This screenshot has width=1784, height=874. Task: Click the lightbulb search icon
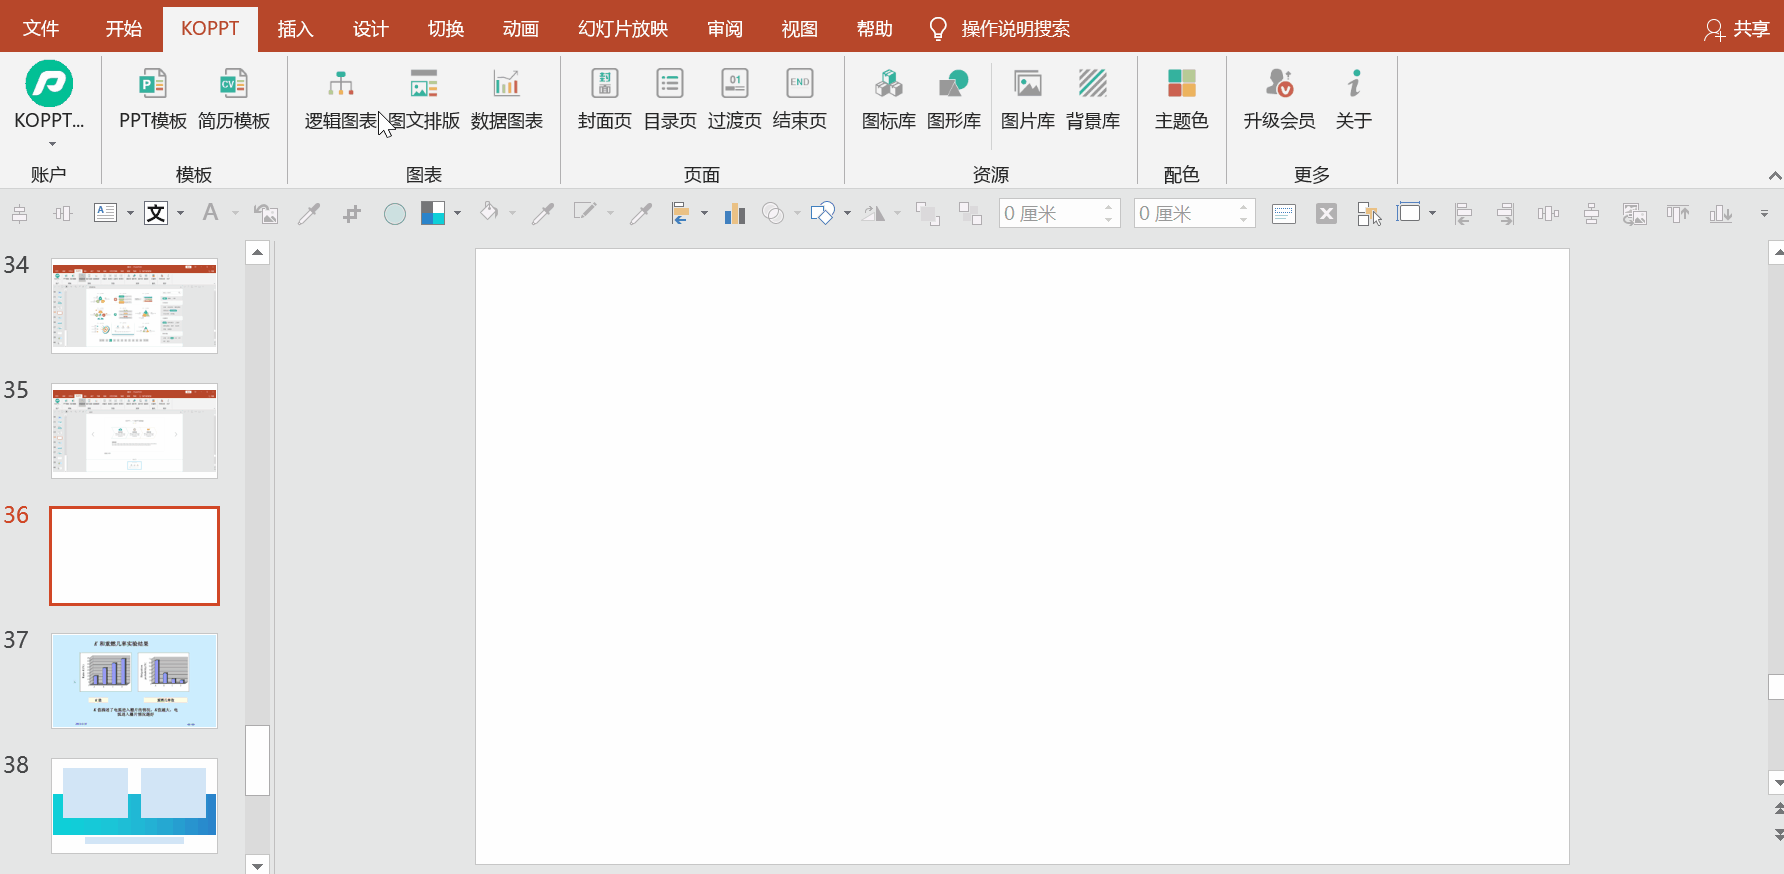(937, 29)
